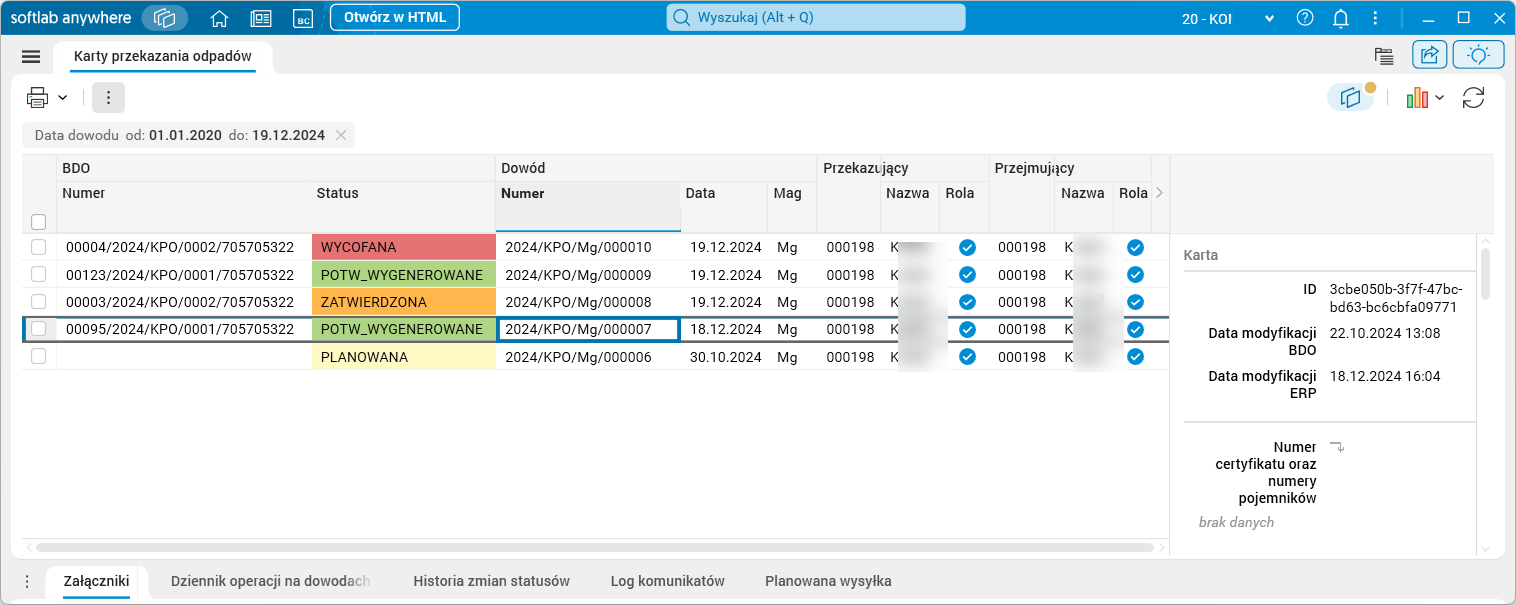1516x605 pixels.
Task: Select Karty przekazania odpadów tab
Action: pos(163,56)
